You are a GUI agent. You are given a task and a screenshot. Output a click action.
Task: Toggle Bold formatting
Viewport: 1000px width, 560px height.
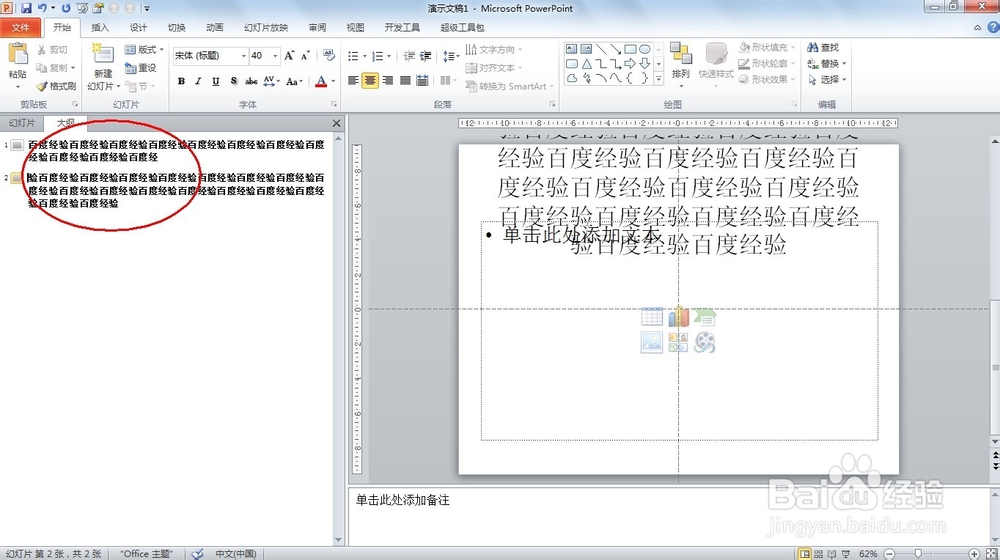coord(182,81)
